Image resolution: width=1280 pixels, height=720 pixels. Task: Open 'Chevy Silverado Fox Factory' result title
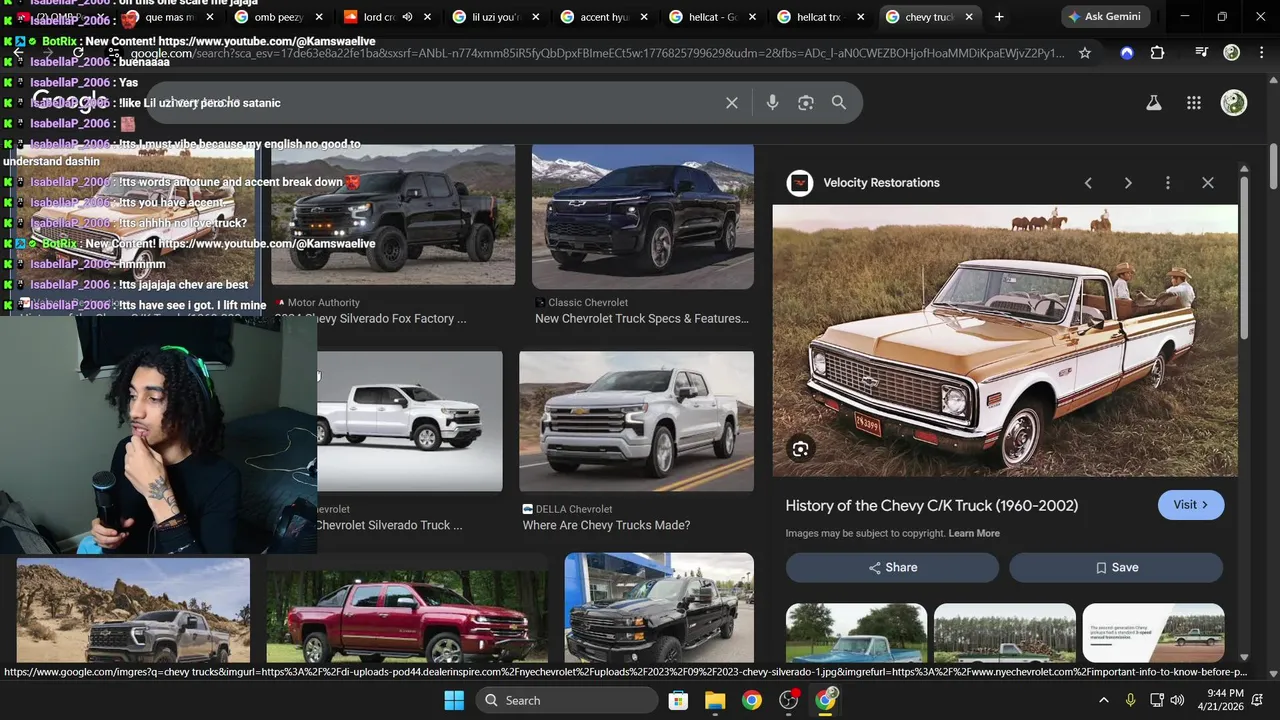[371, 318]
